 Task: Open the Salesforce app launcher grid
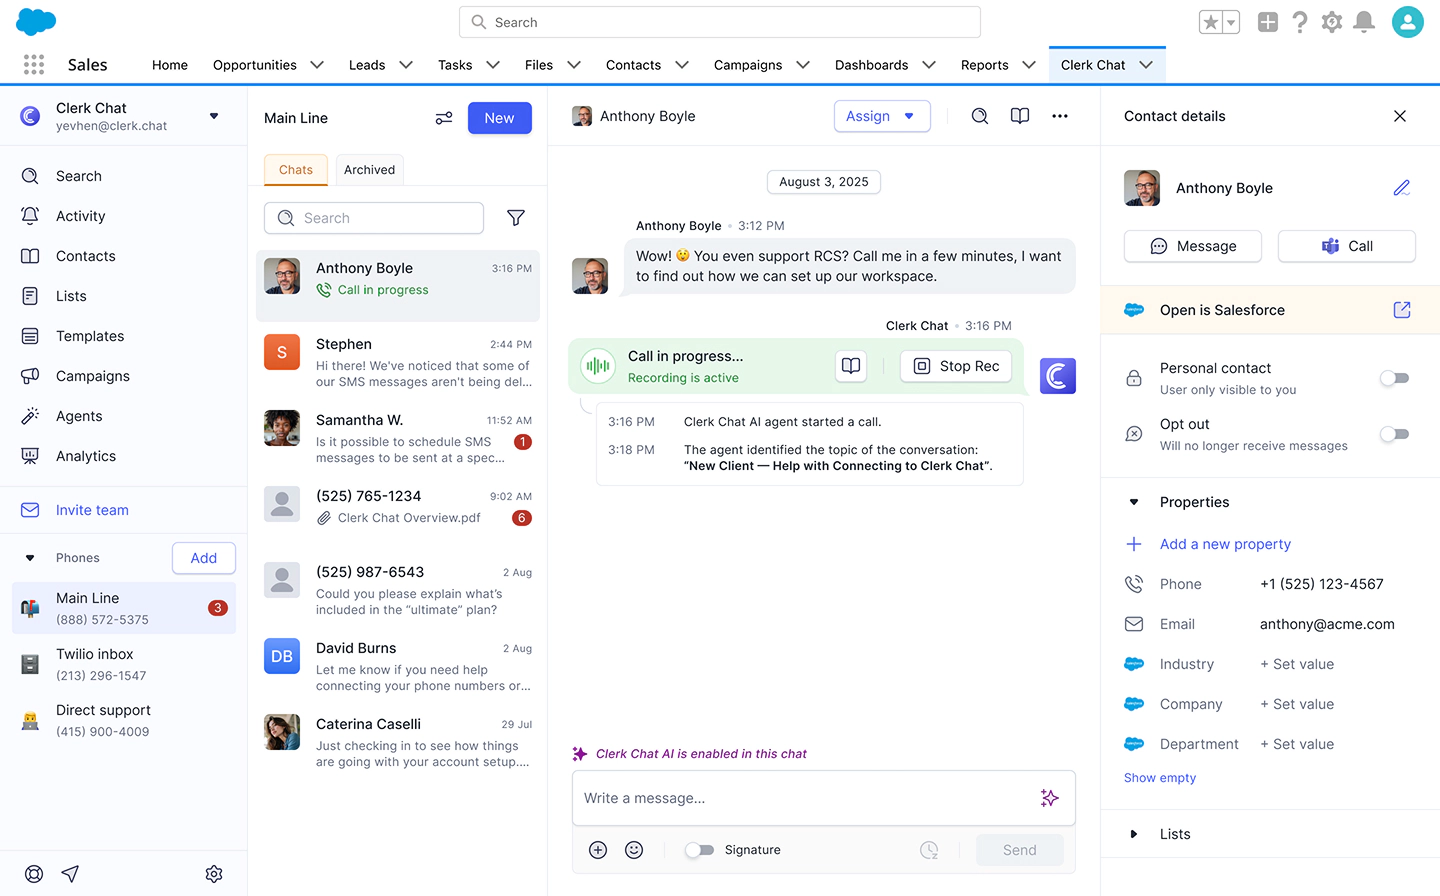tap(34, 65)
